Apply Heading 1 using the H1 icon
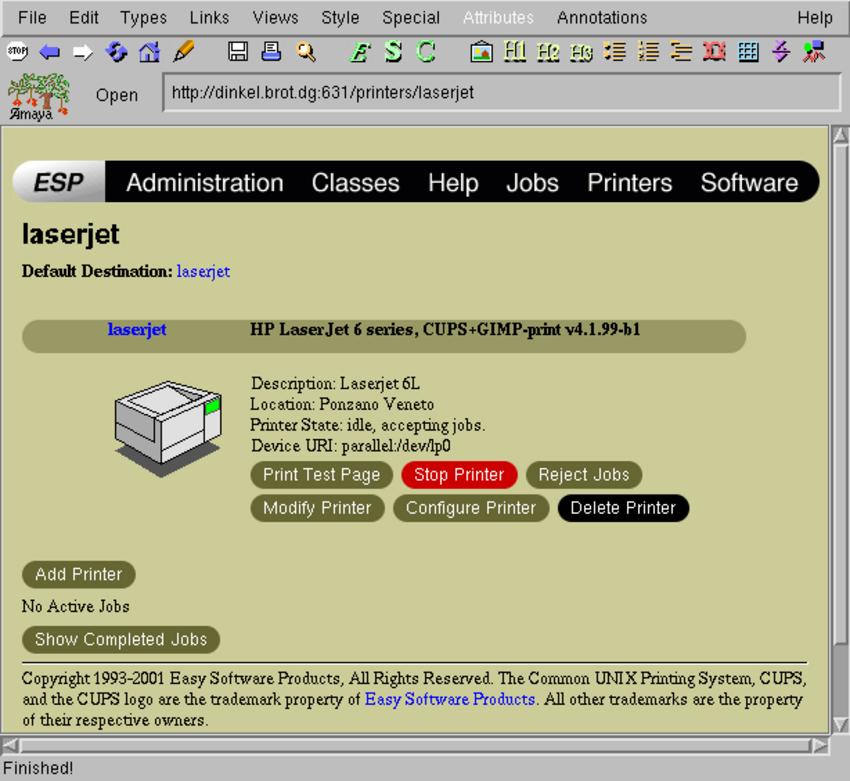The height and width of the screenshot is (781, 850). (x=515, y=52)
